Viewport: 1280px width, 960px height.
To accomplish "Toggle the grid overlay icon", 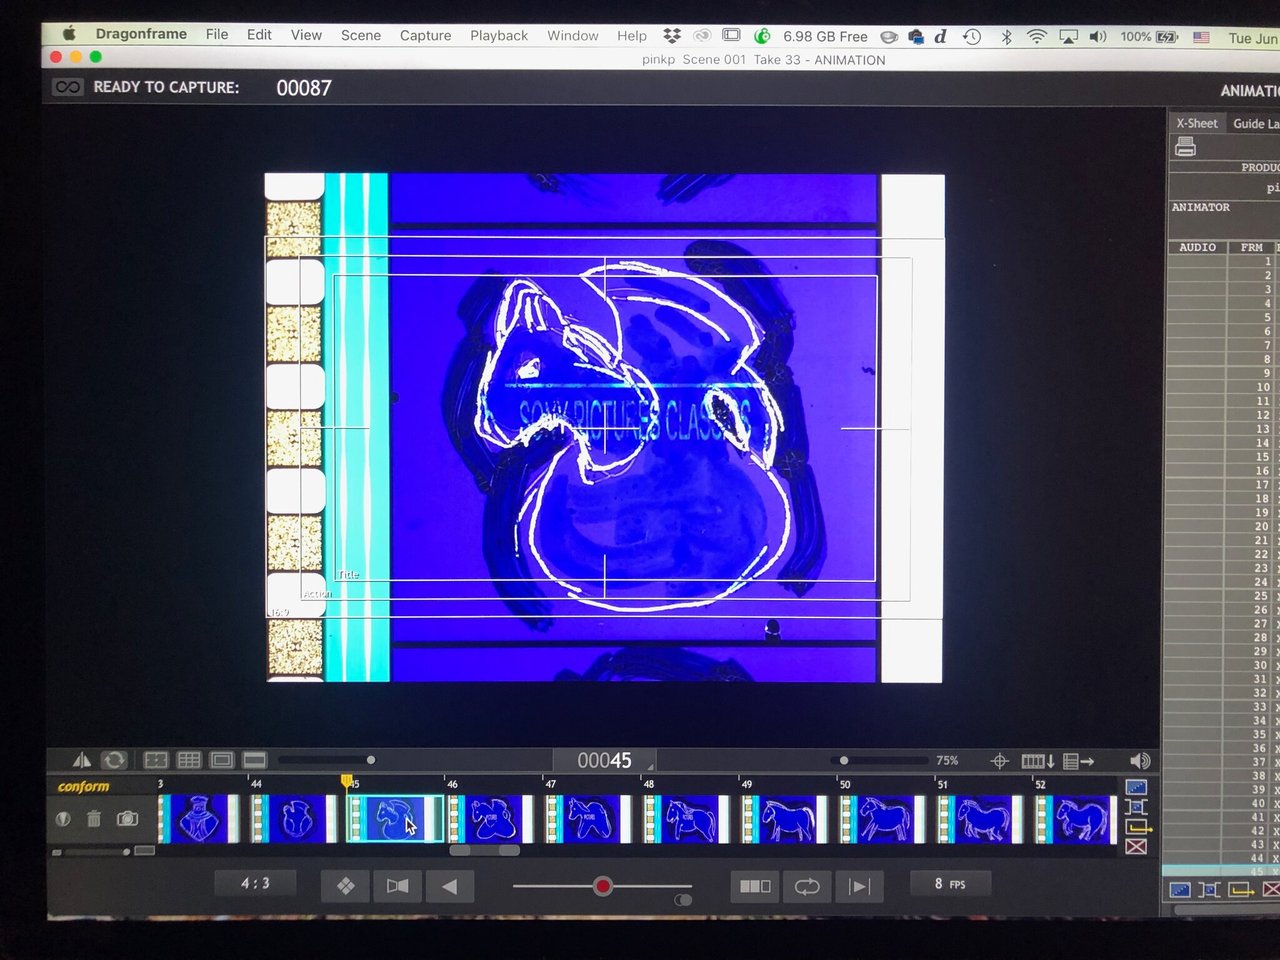I will pyautogui.click(x=189, y=761).
